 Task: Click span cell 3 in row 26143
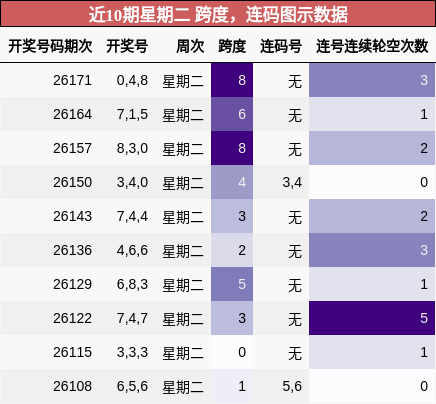232,216
